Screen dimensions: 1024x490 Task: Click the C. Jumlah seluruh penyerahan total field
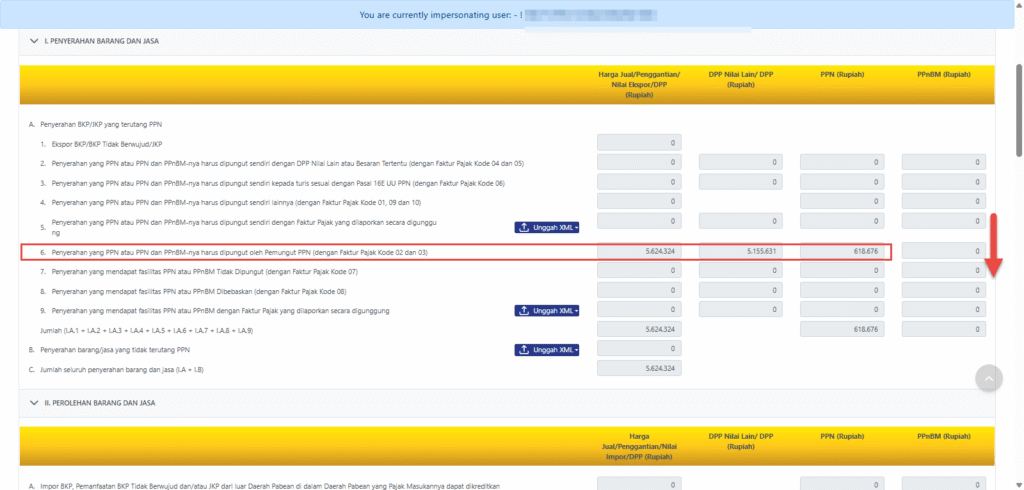pos(639,368)
